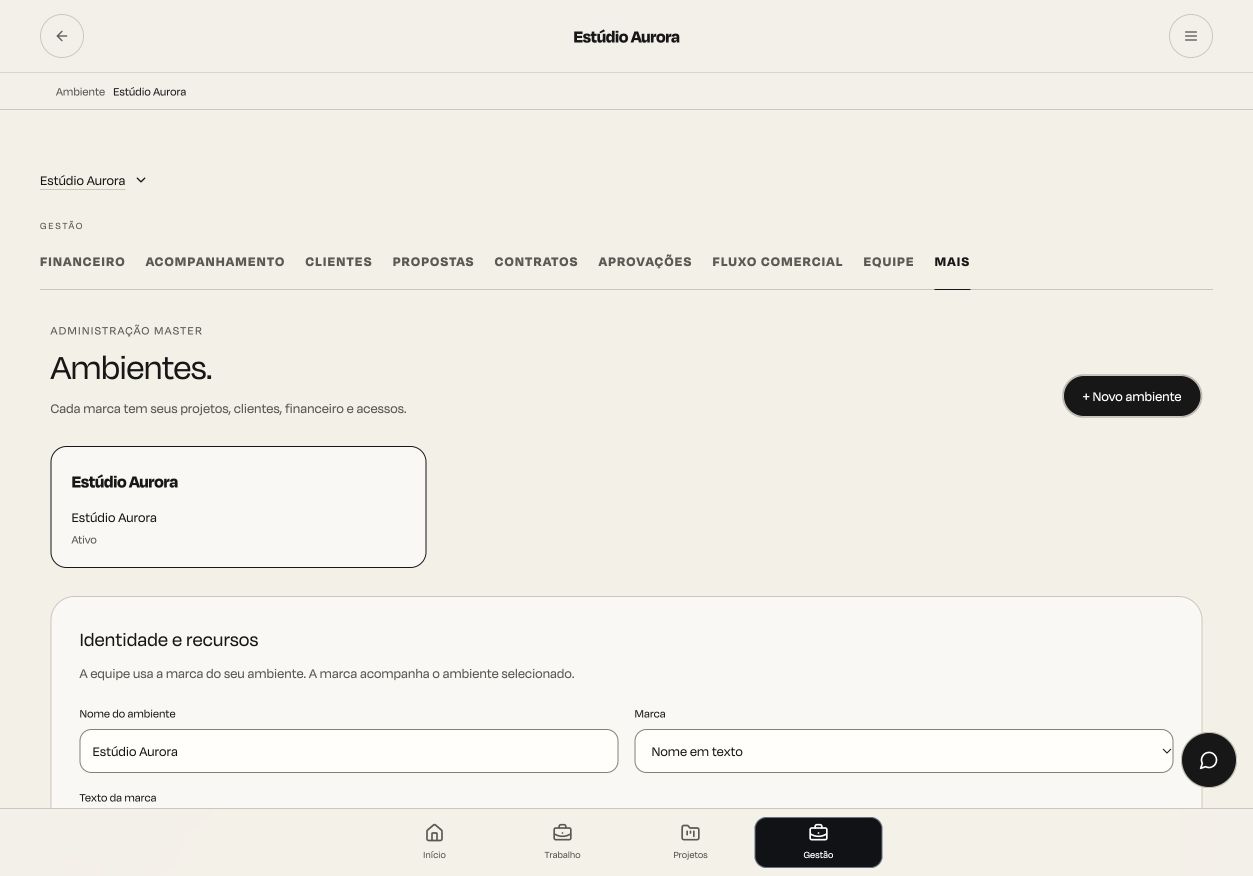This screenshot has width=1253, height=876.
Task: Select the Fluxo Comercial tab
Action: [x=777, y=262]
